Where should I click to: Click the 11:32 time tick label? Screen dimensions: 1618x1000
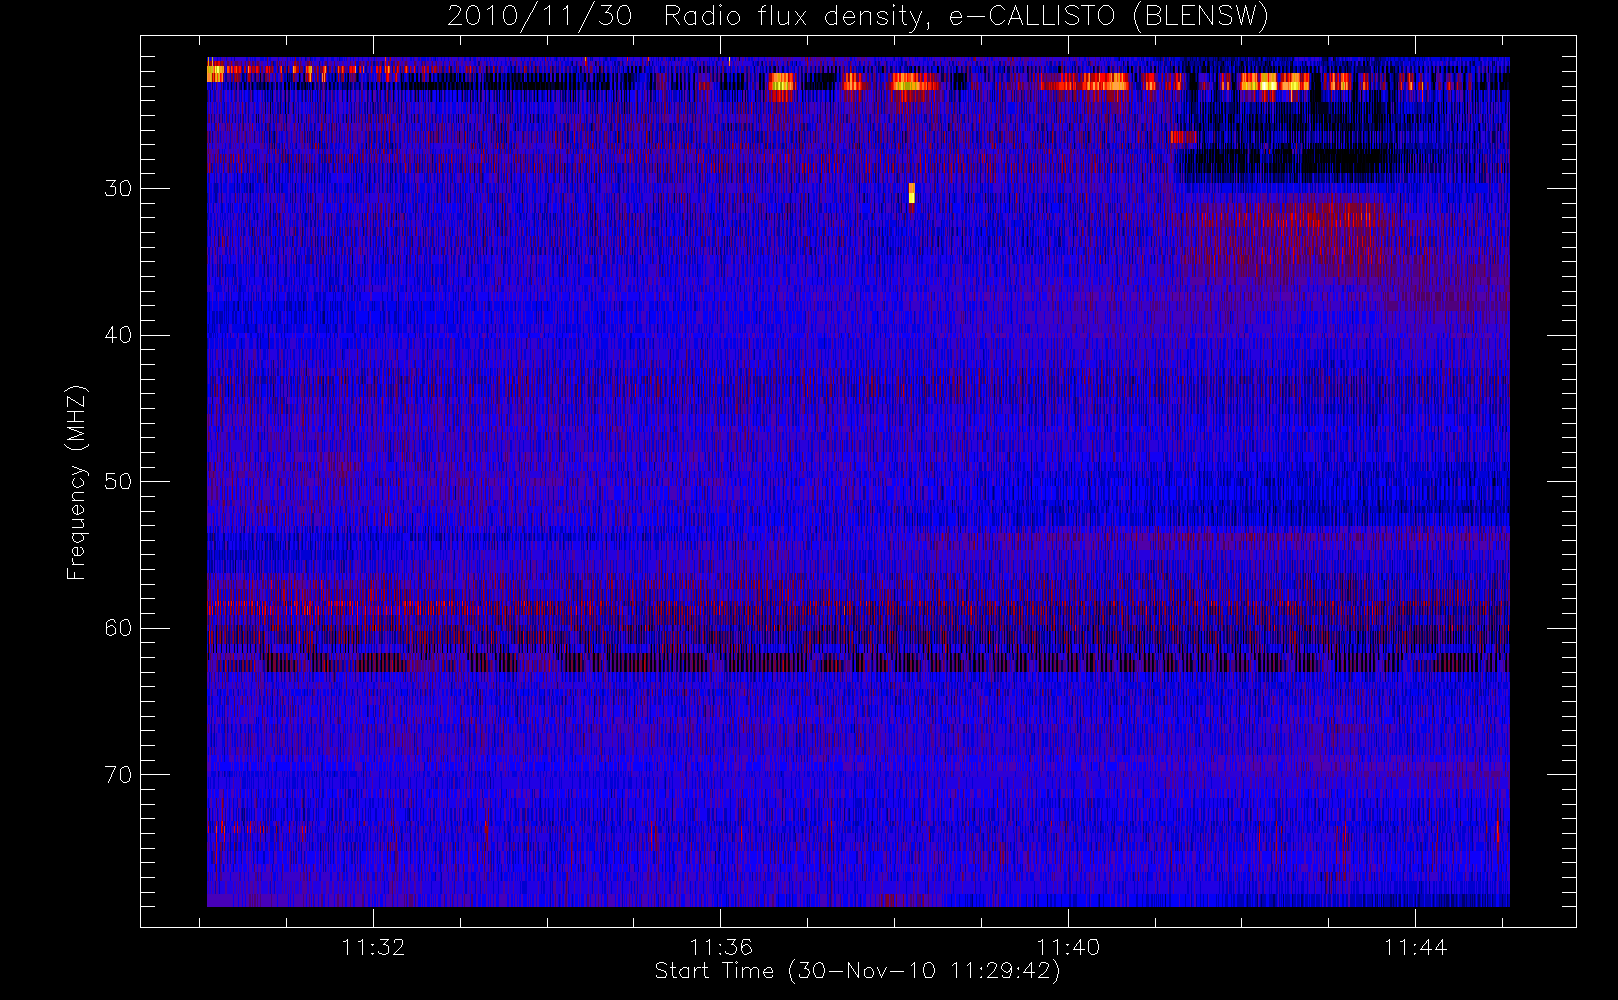click(x=373, y=947)
